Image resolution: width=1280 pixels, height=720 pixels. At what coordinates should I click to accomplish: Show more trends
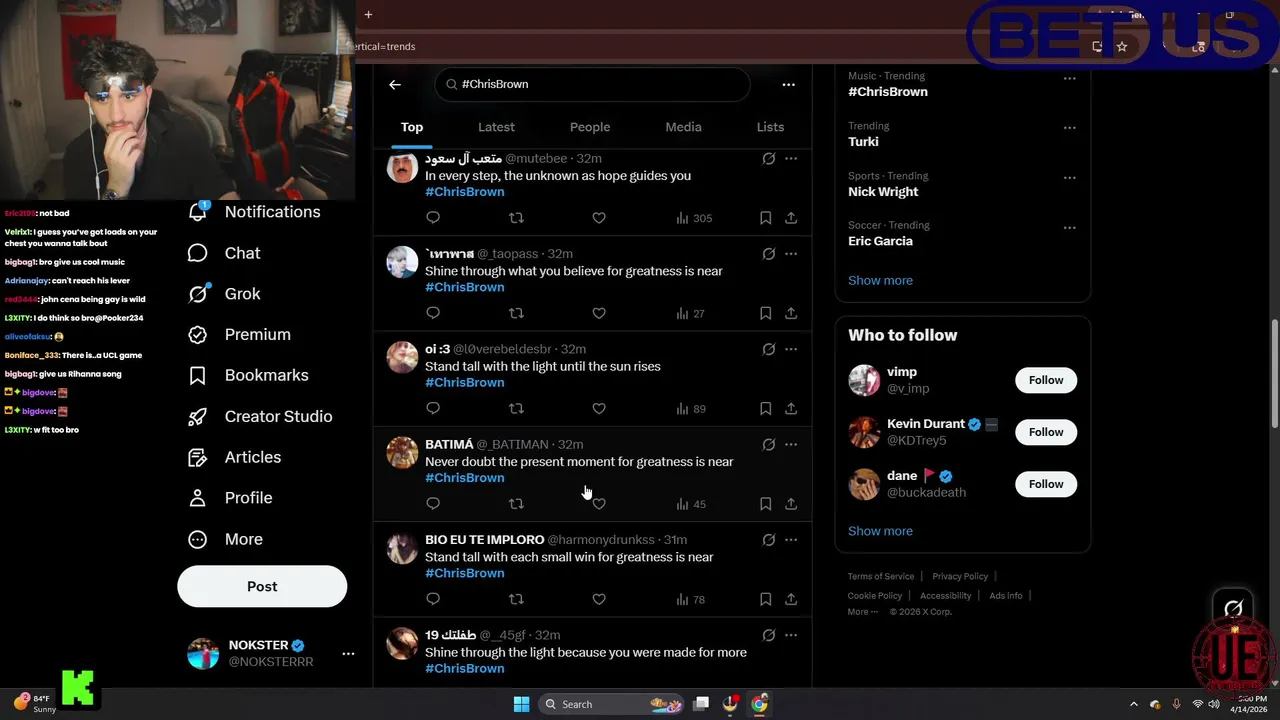[x=880, y=280]
